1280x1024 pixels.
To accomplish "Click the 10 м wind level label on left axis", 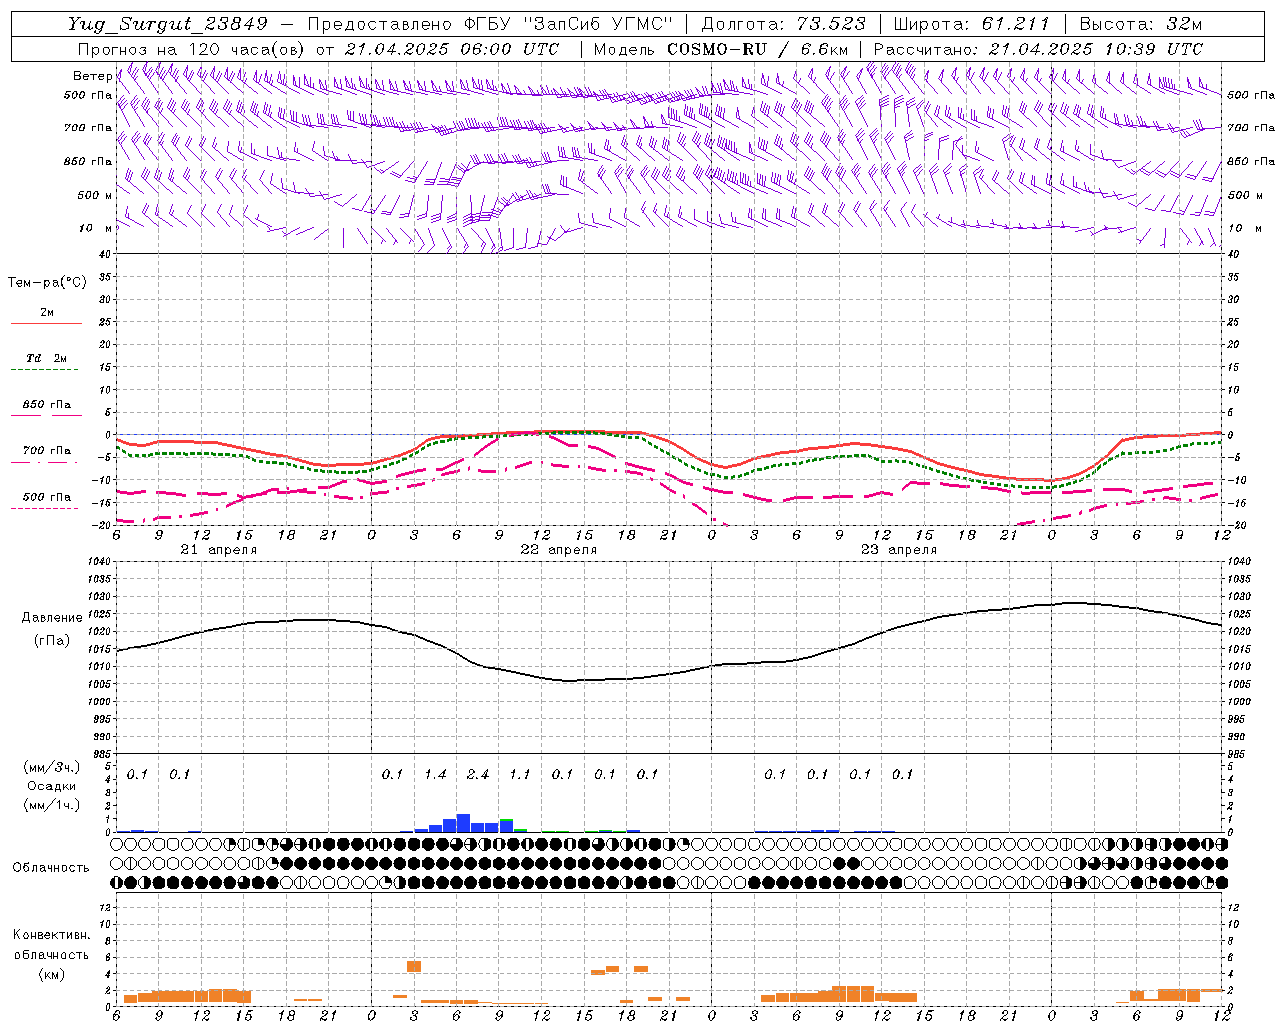I will [95, 228].
